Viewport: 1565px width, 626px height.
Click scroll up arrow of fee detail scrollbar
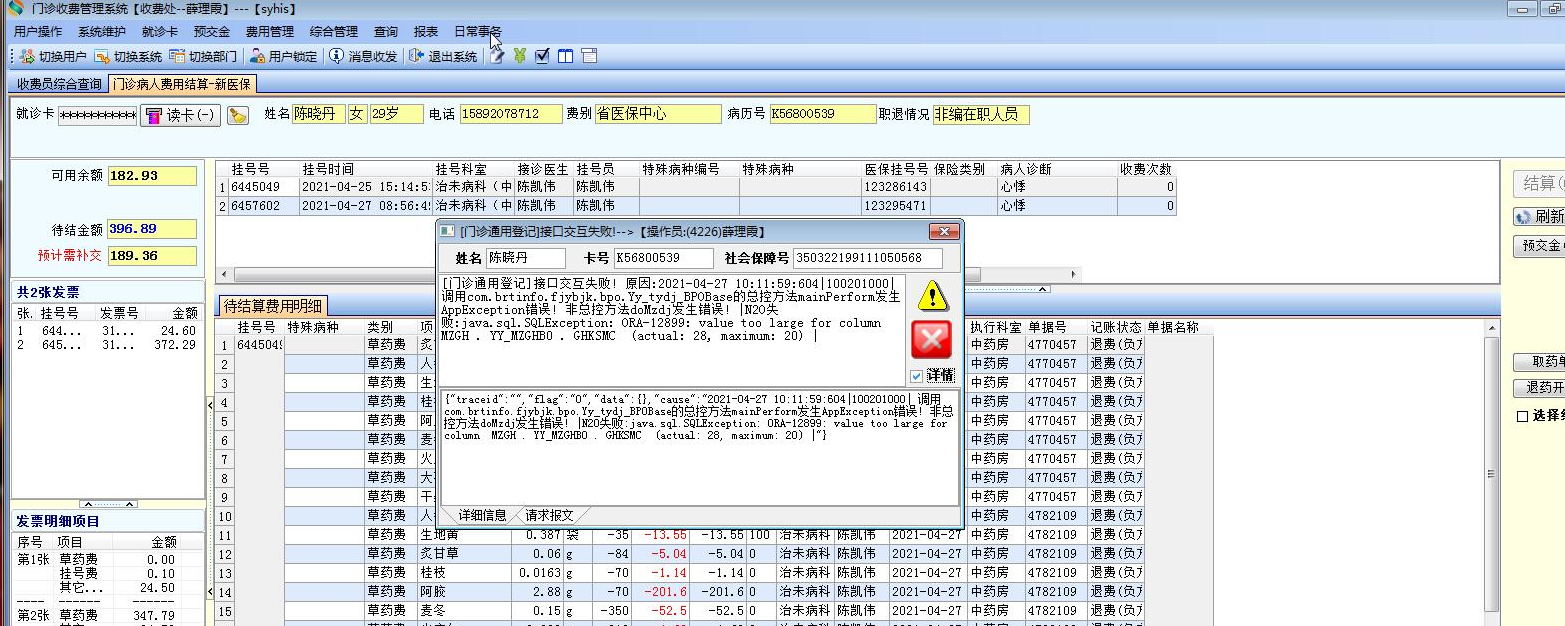click(x=1492, y=329)
